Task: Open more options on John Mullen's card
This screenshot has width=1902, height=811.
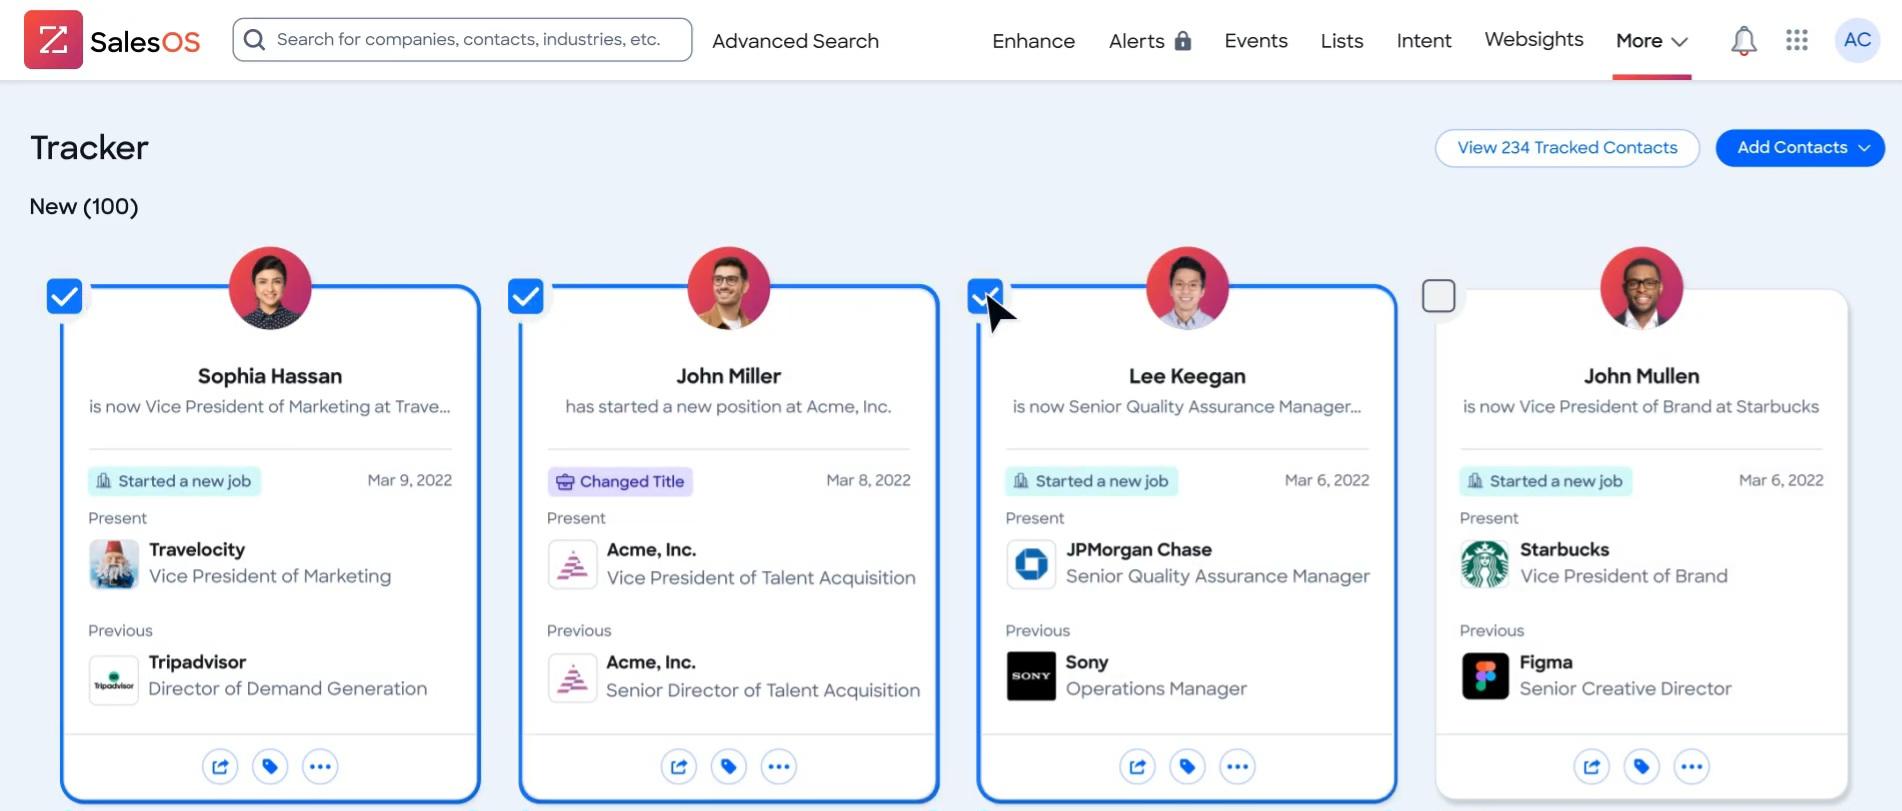Action: [1692, 767]
